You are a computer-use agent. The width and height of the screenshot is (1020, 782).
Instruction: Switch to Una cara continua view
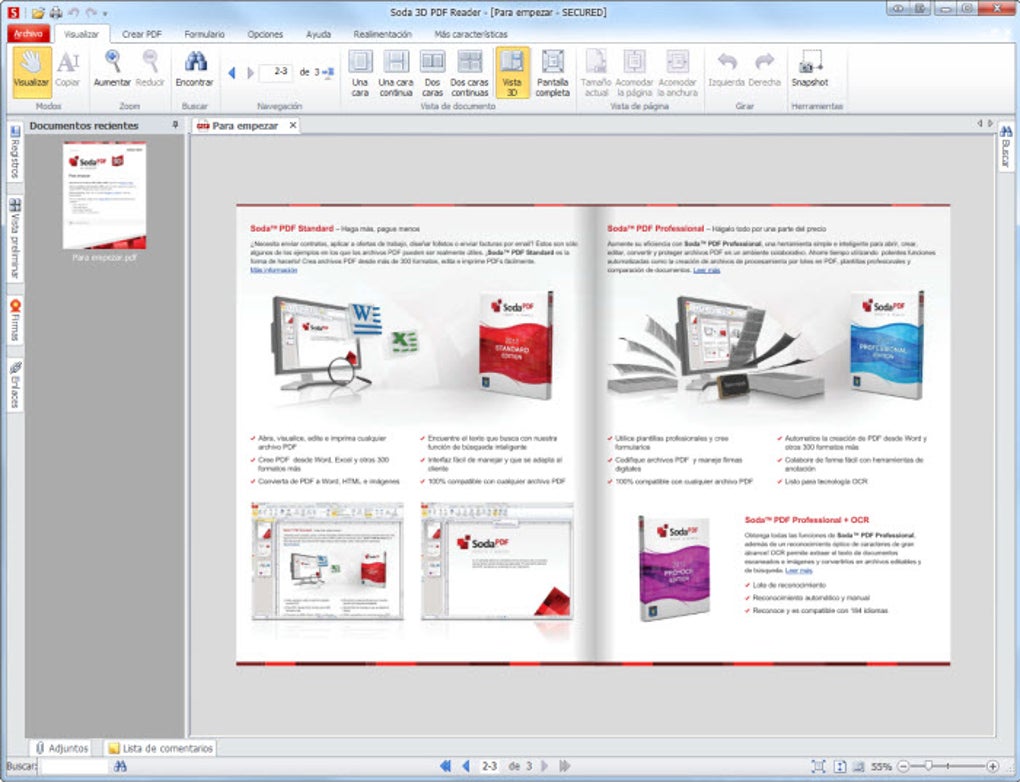coord(396,73)
